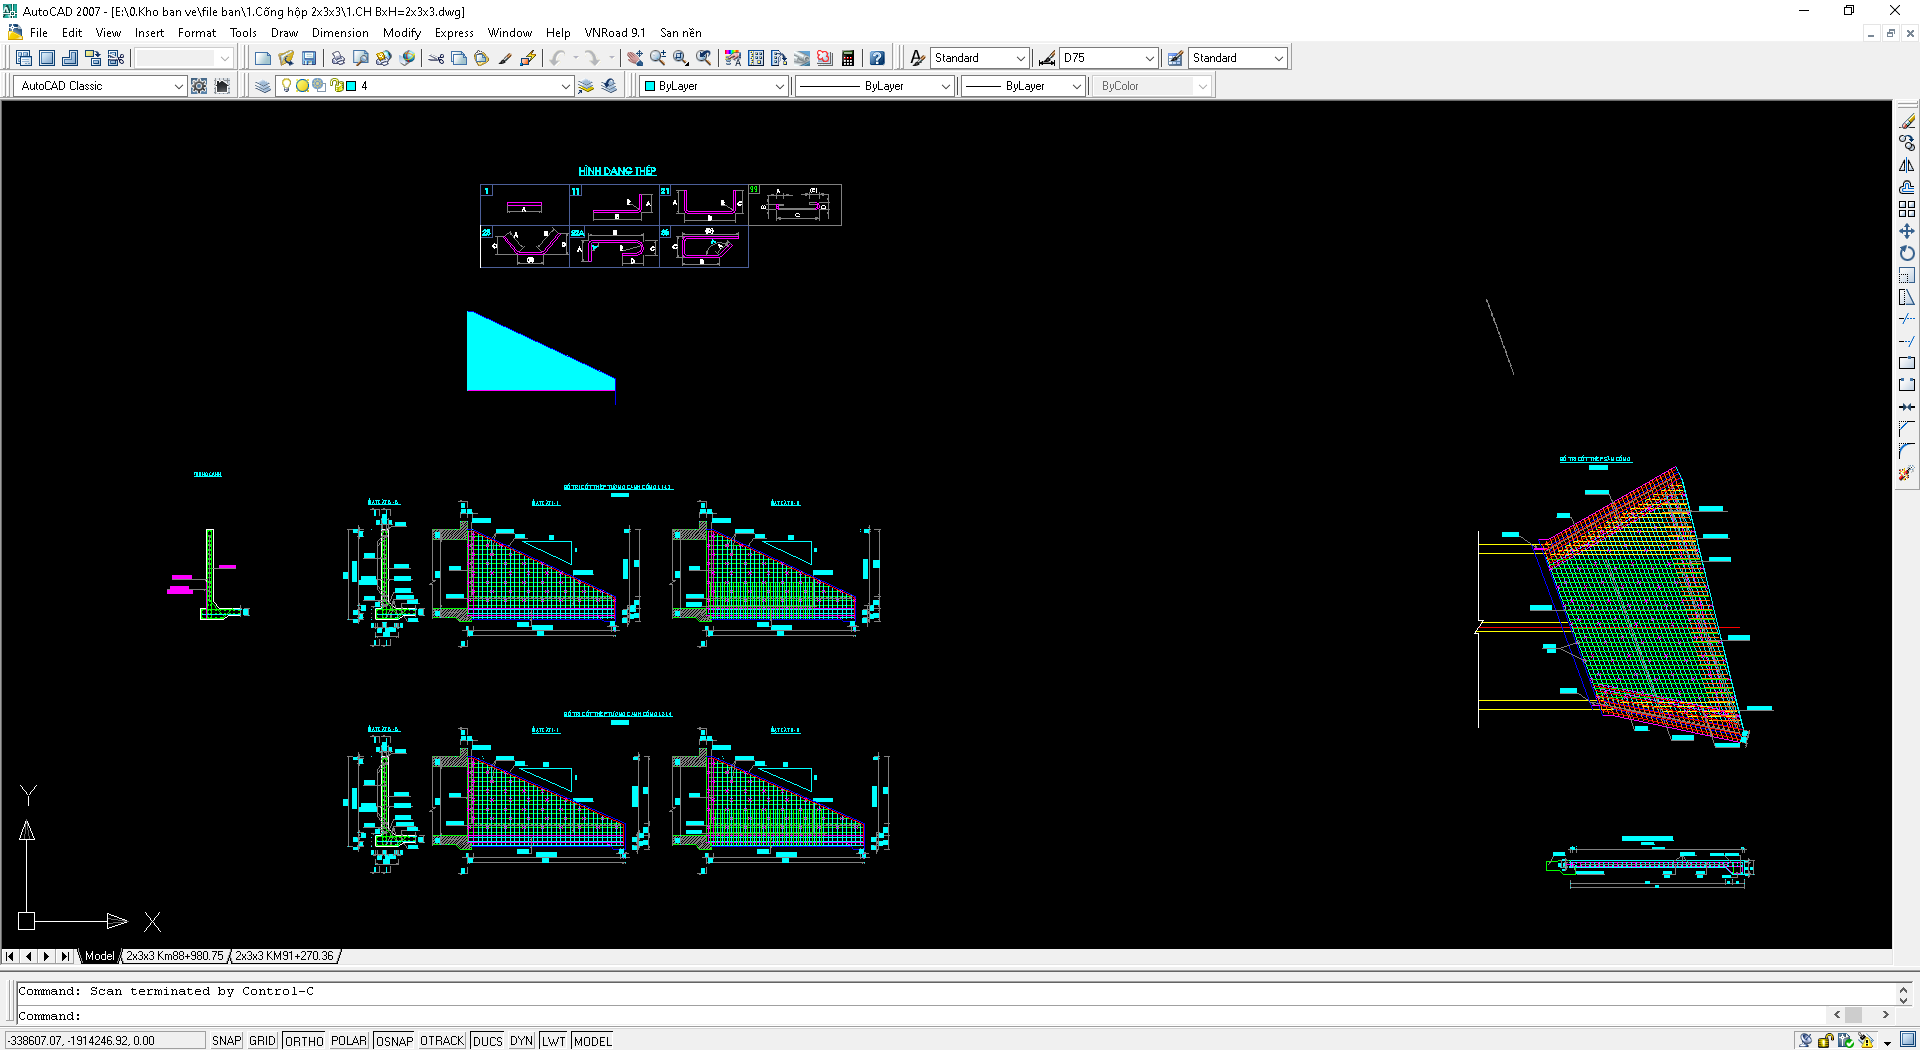This screenshot has width=1920, height=1050.
Task: Click the Undo arrow
Action: 557,58
